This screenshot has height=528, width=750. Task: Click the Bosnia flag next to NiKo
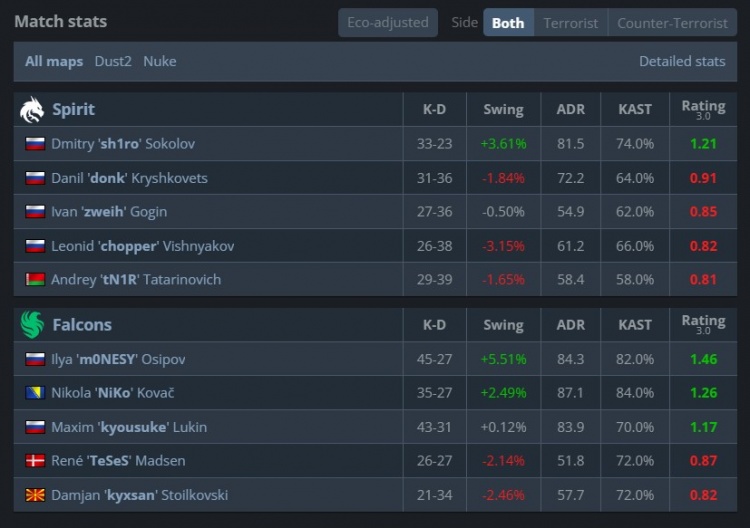pos(35,393)
